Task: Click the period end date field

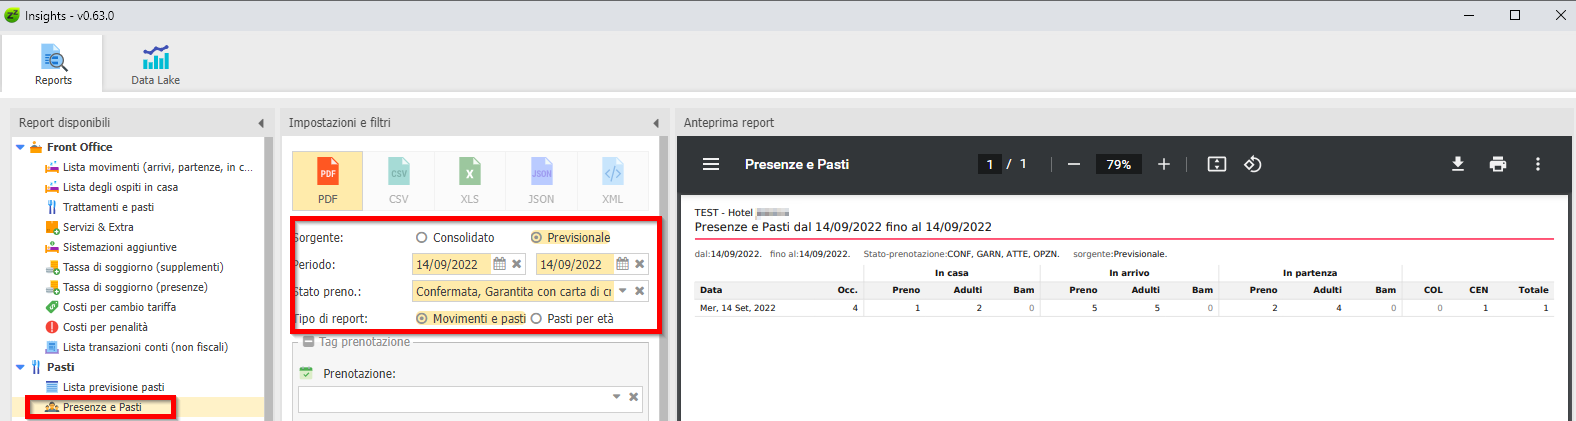Action: pyautogui.click(x=574, y=265)
